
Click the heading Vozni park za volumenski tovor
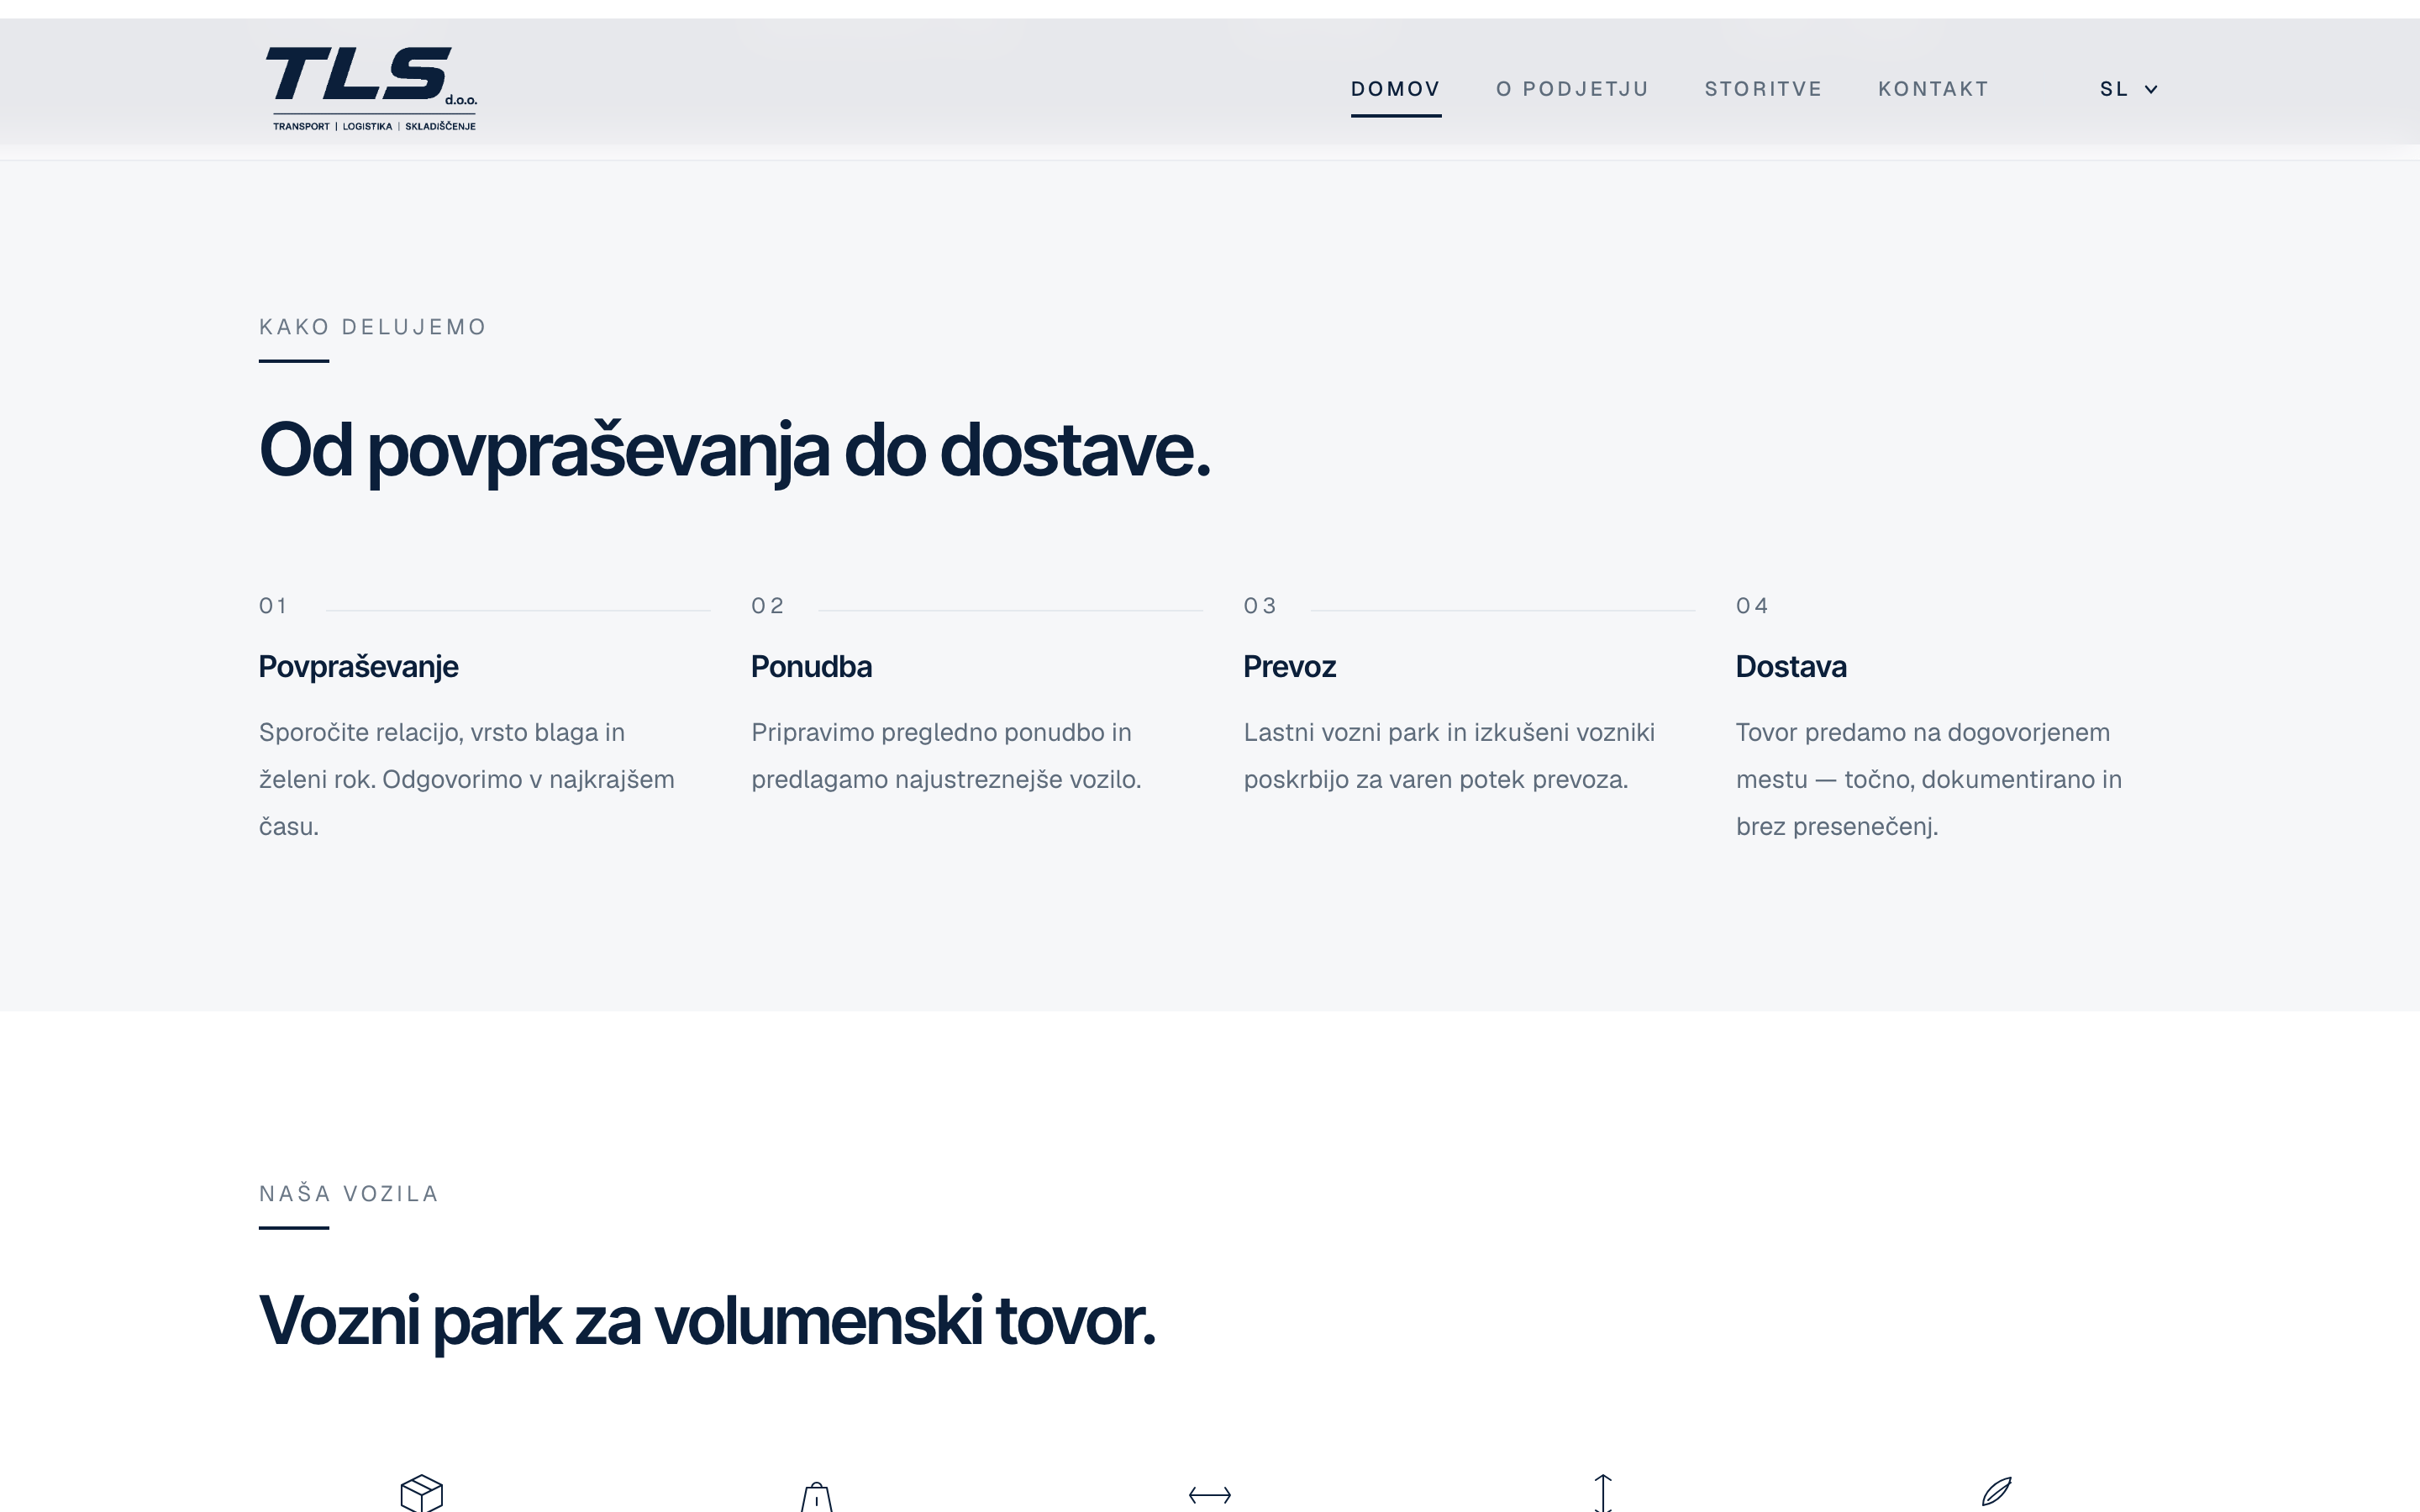click(x=707, y=1322)
